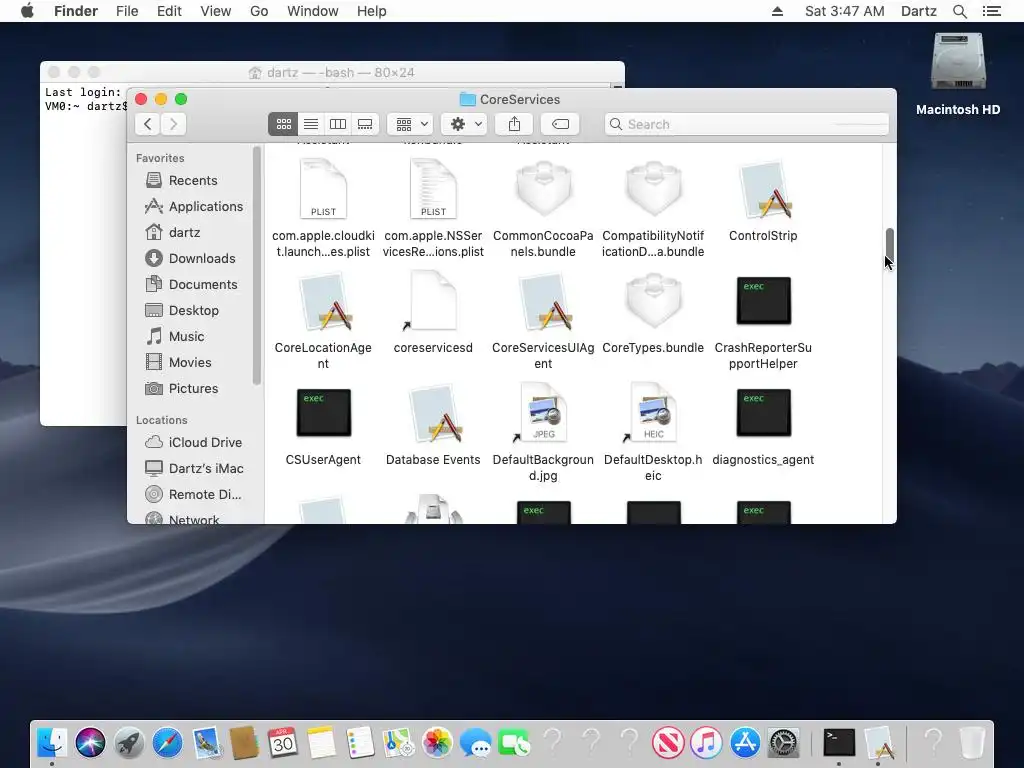The height and width of the screenshot is (768, 1024).
Task: Open the Window menu
Action: tap(313, 11)
